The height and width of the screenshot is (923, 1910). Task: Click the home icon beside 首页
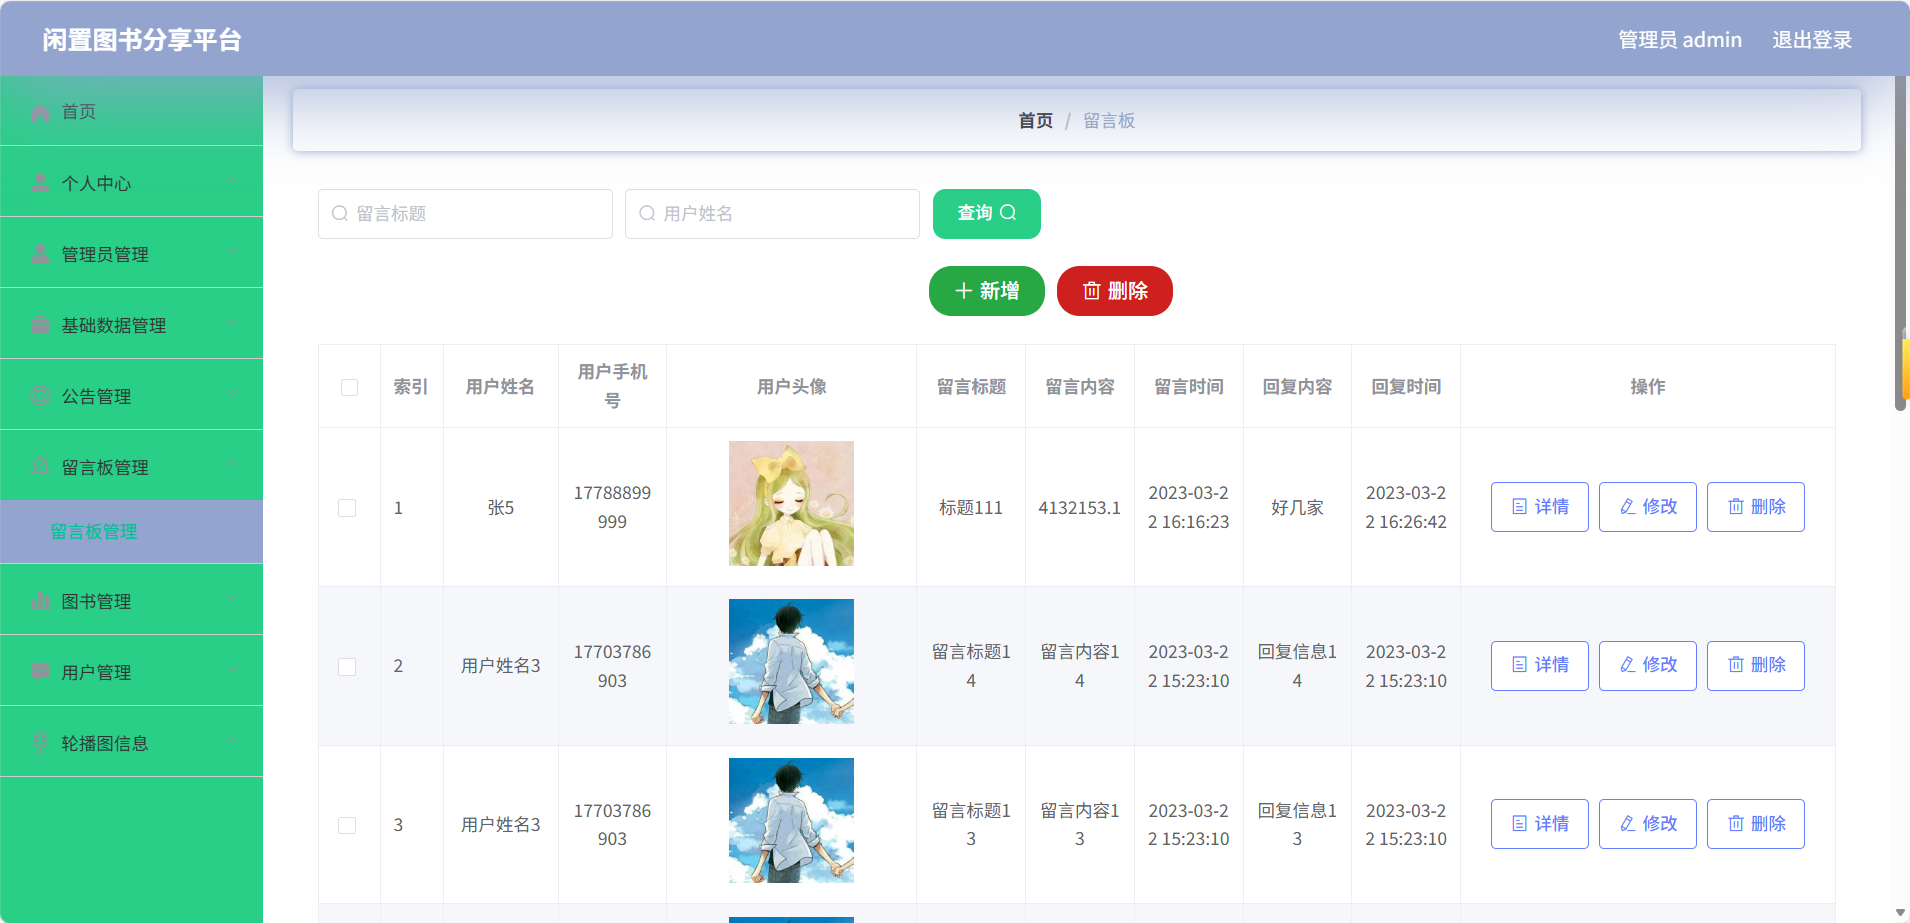coord(40,112)
